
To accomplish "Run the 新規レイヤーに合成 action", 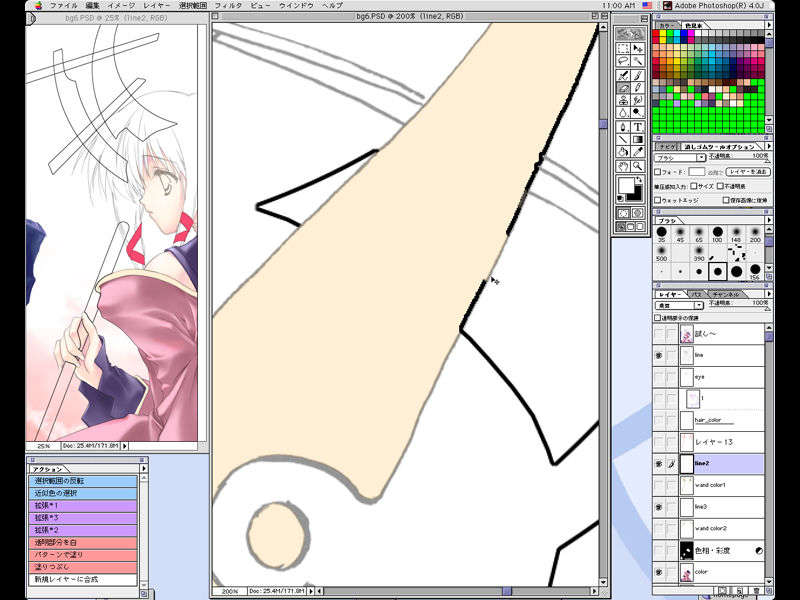I will pos(83,580).
